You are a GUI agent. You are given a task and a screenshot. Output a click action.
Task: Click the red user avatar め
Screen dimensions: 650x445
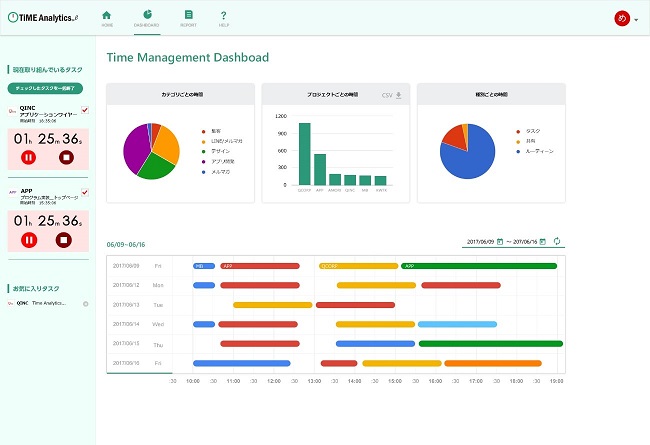622,18
